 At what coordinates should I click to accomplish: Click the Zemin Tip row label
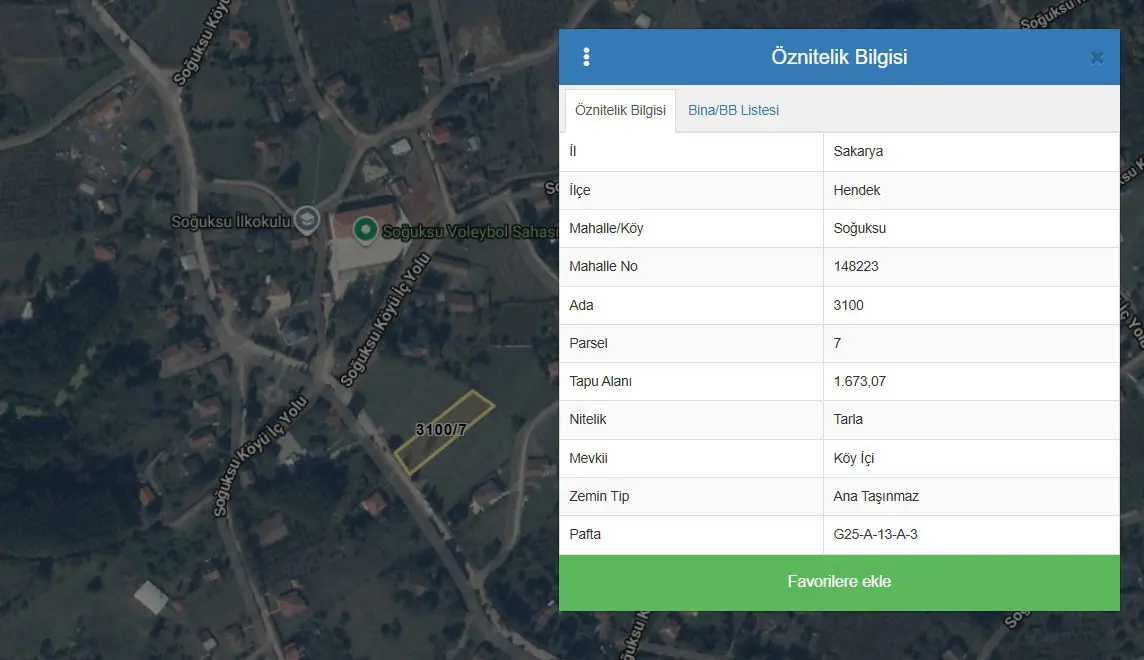coord(599,496)
